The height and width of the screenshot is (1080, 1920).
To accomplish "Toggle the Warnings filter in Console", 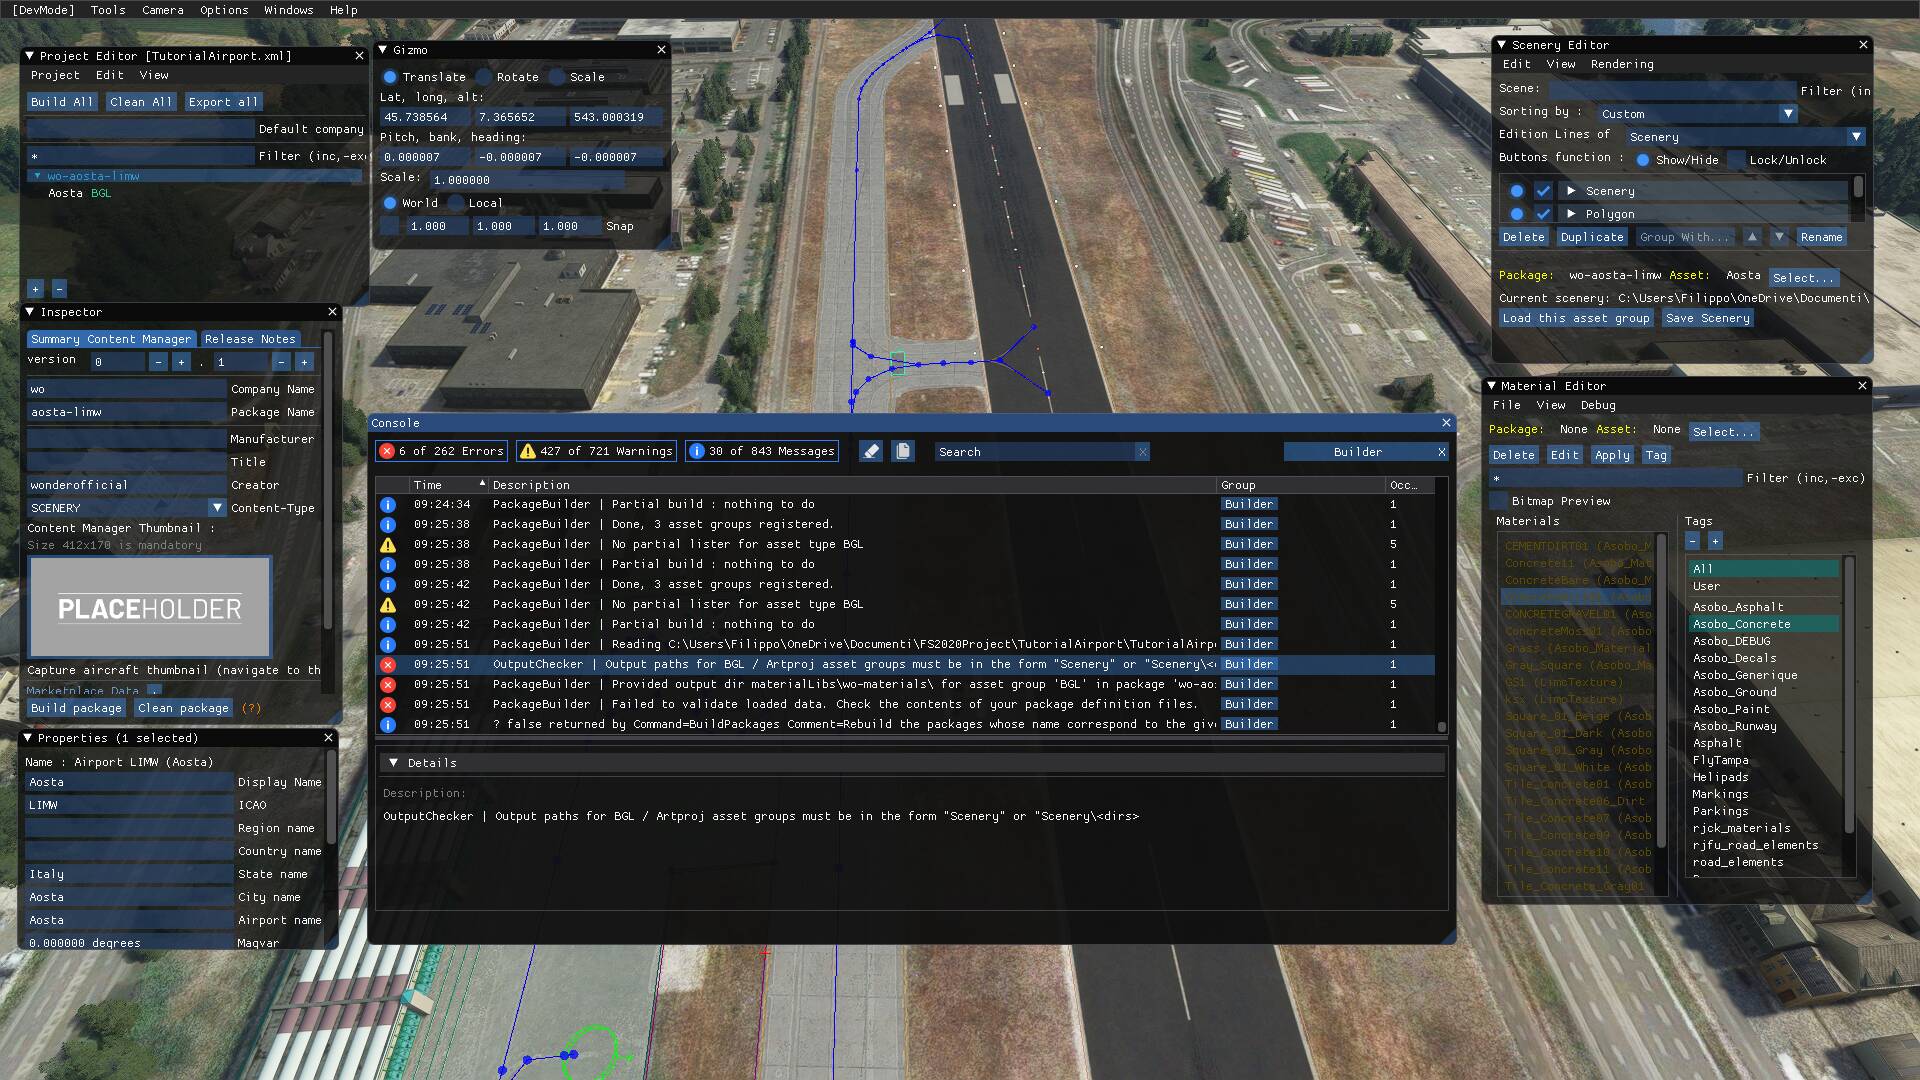I will (x=596, y=452).
